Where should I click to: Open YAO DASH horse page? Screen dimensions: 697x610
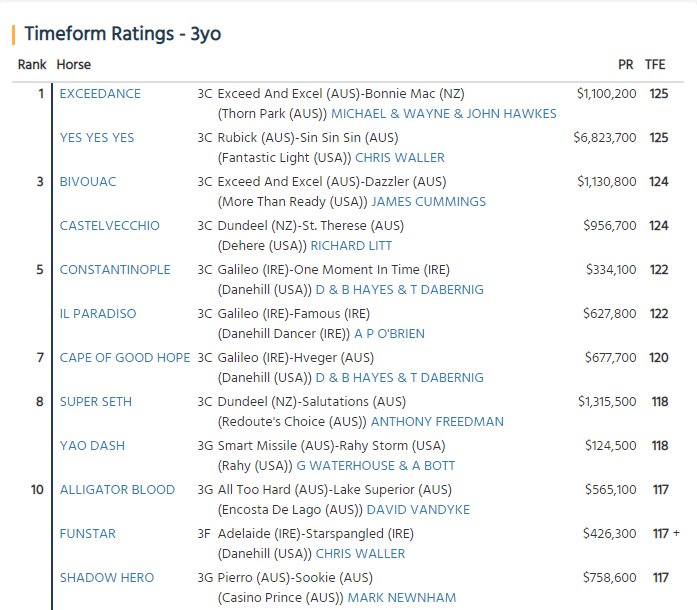coord(92,446)
